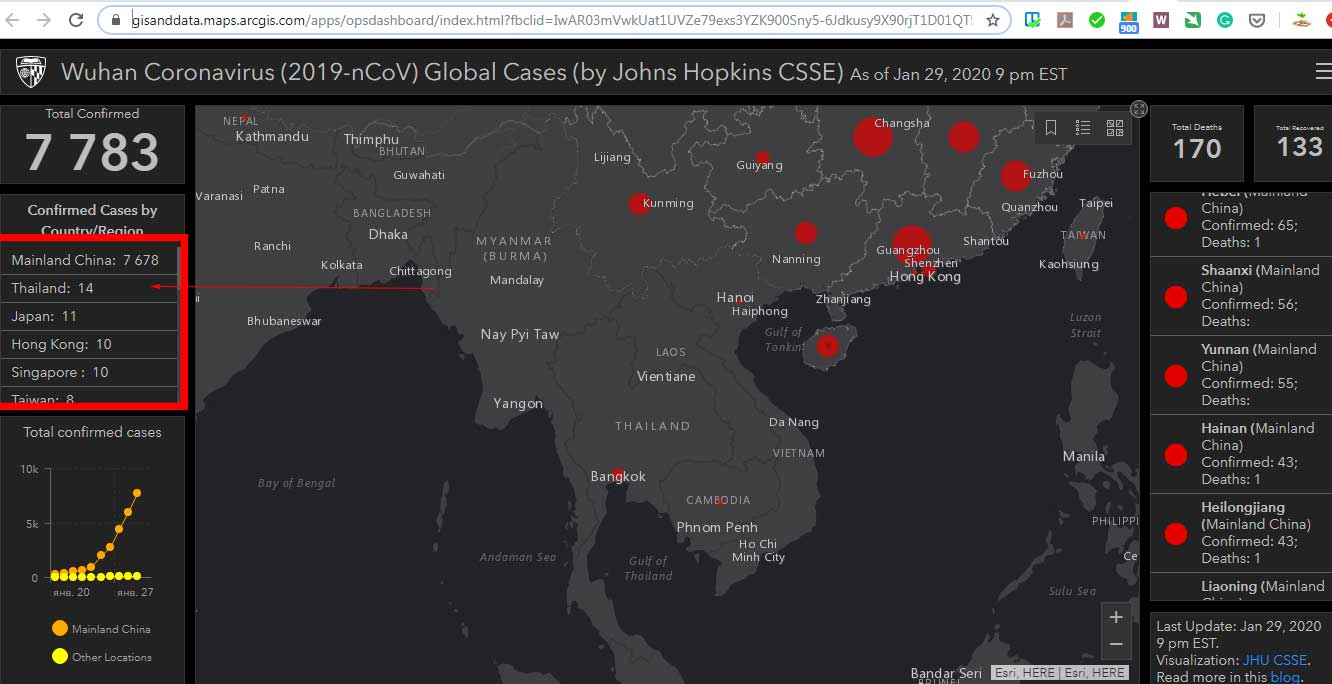1332x684 pixels.
Task: Open the JHU CSSE link
Action: pyautogui.click(x=1275, y=660)
